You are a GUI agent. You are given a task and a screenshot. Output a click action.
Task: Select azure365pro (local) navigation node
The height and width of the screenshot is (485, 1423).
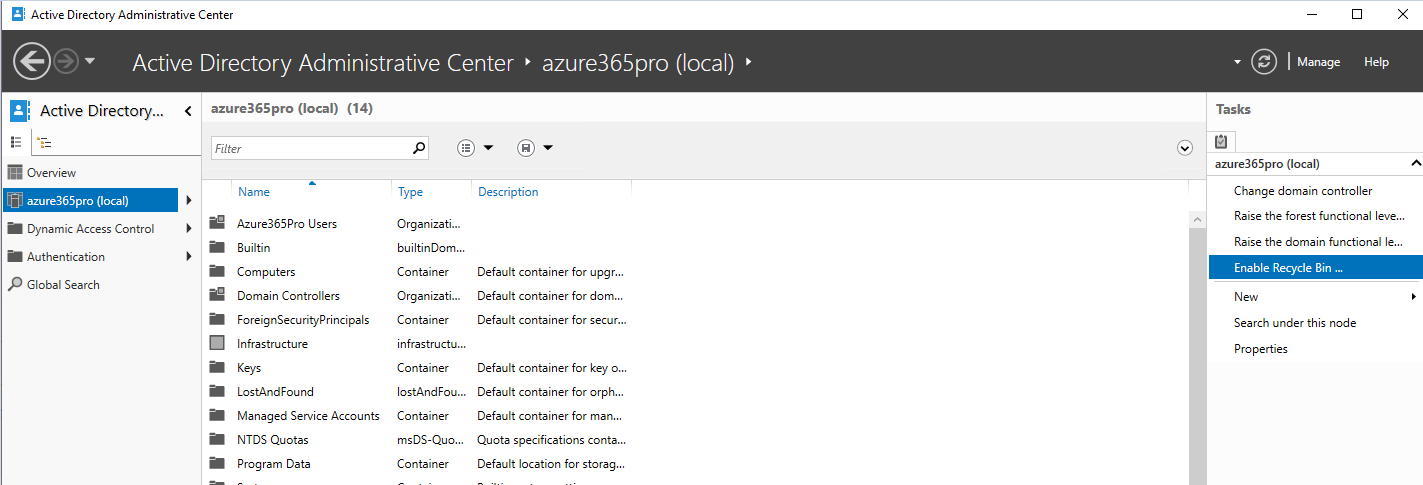tap(90, 201)
